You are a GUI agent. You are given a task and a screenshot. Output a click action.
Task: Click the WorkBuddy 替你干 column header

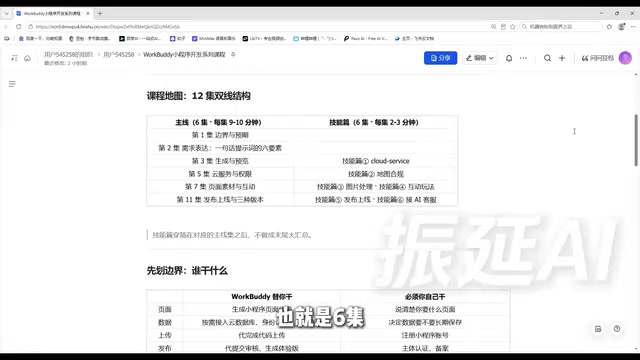pyautogui.click(x=262, y=297)
